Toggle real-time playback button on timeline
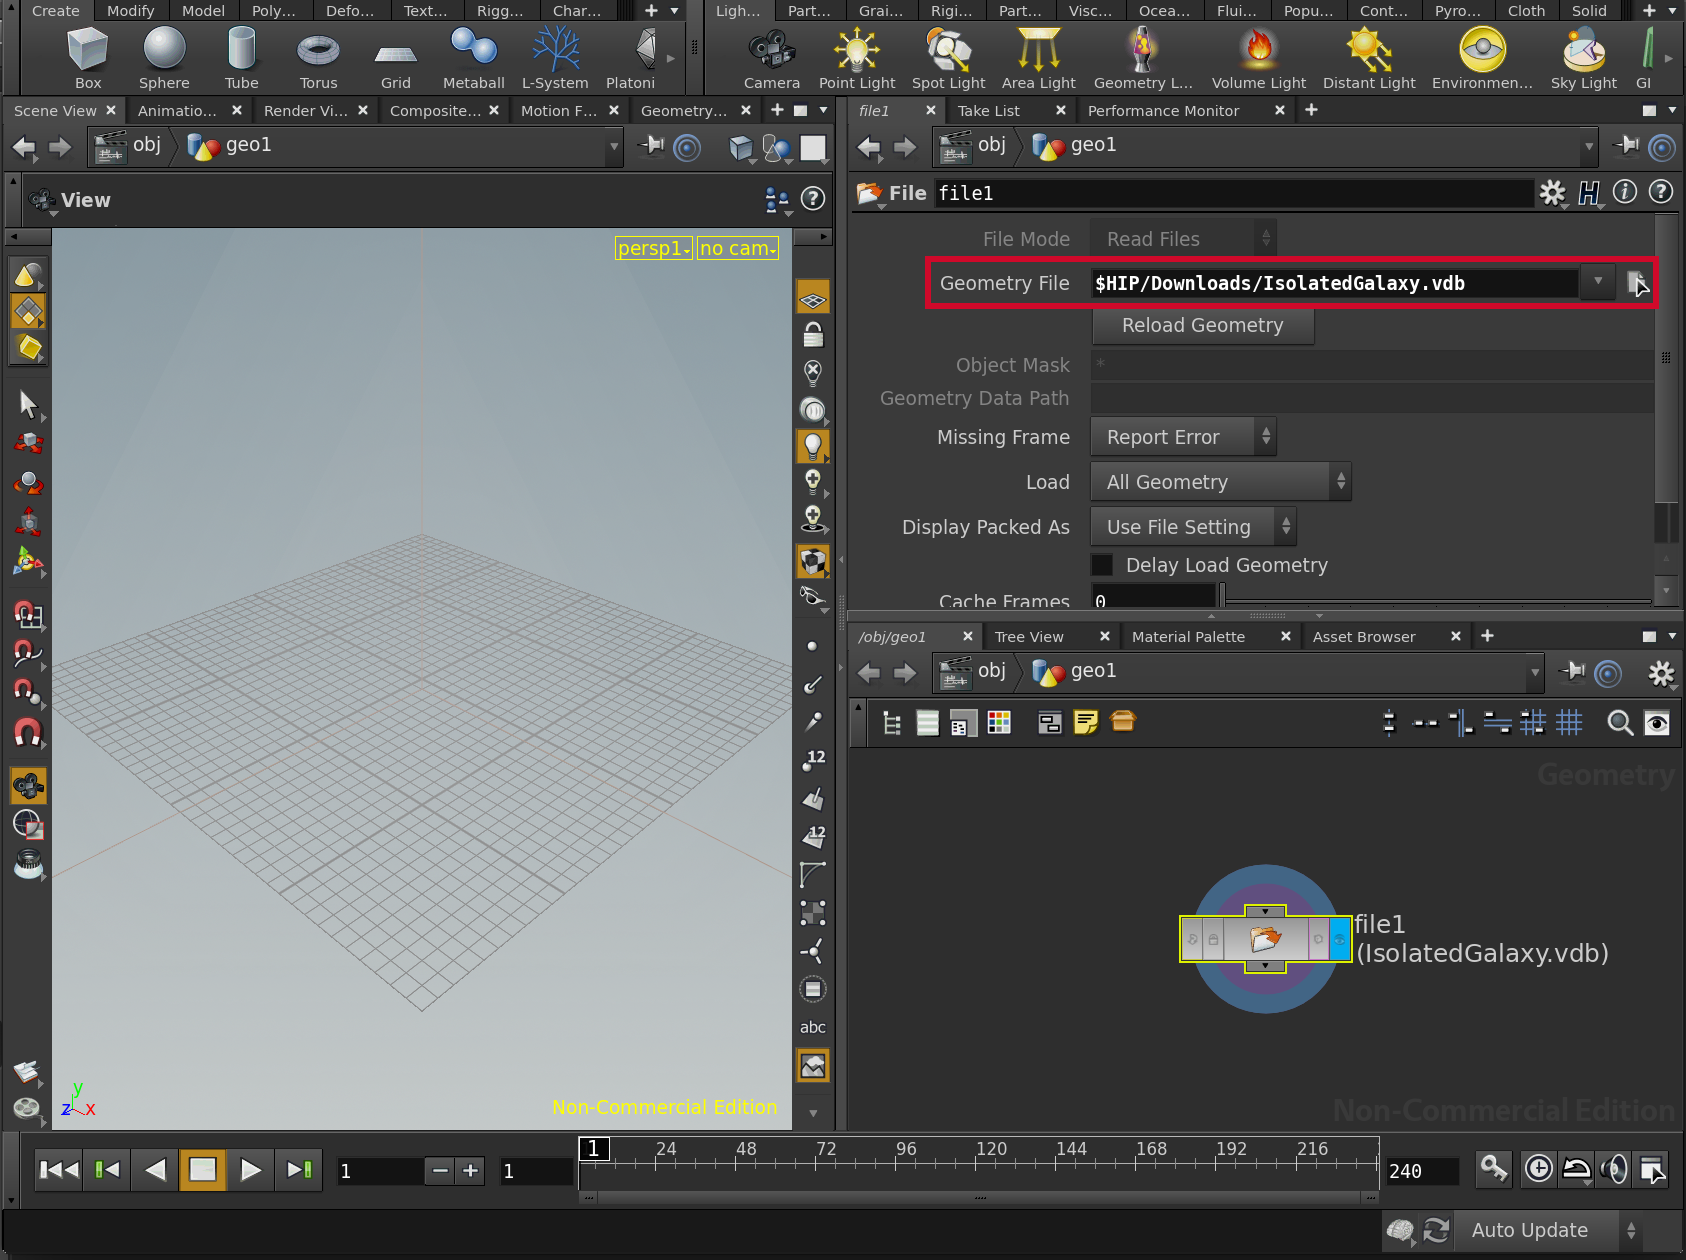The width and height of the screenshot is (1686, 1260). (1539, 1169)
